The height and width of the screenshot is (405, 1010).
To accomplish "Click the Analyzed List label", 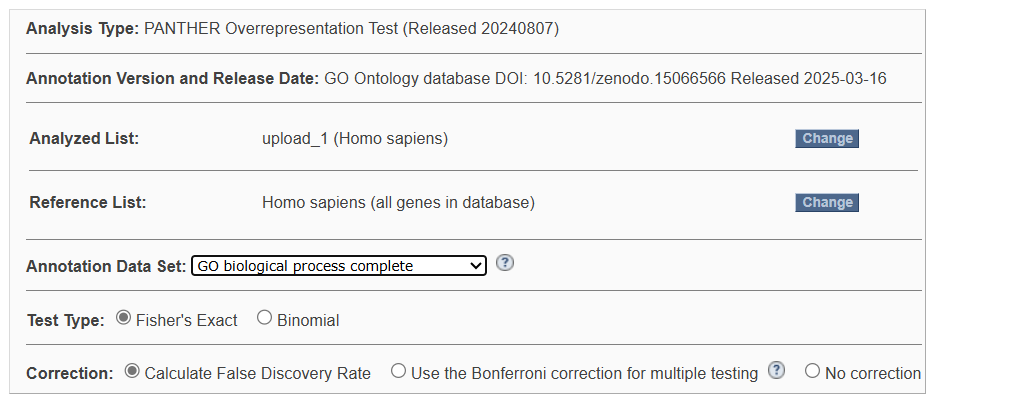I will click(x=84, y=138).
